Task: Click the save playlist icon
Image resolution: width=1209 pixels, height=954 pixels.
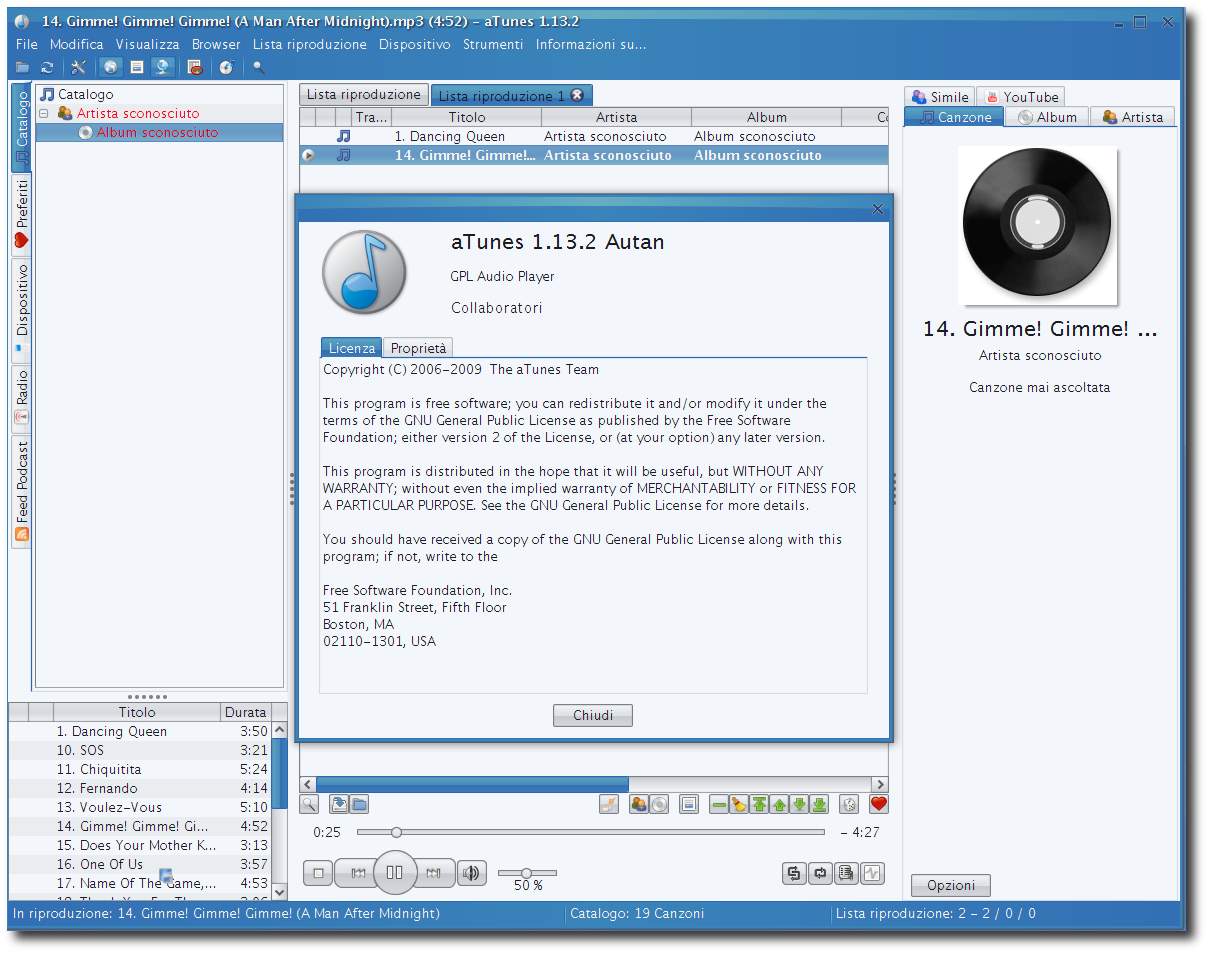Action: (x=339, y=804)
